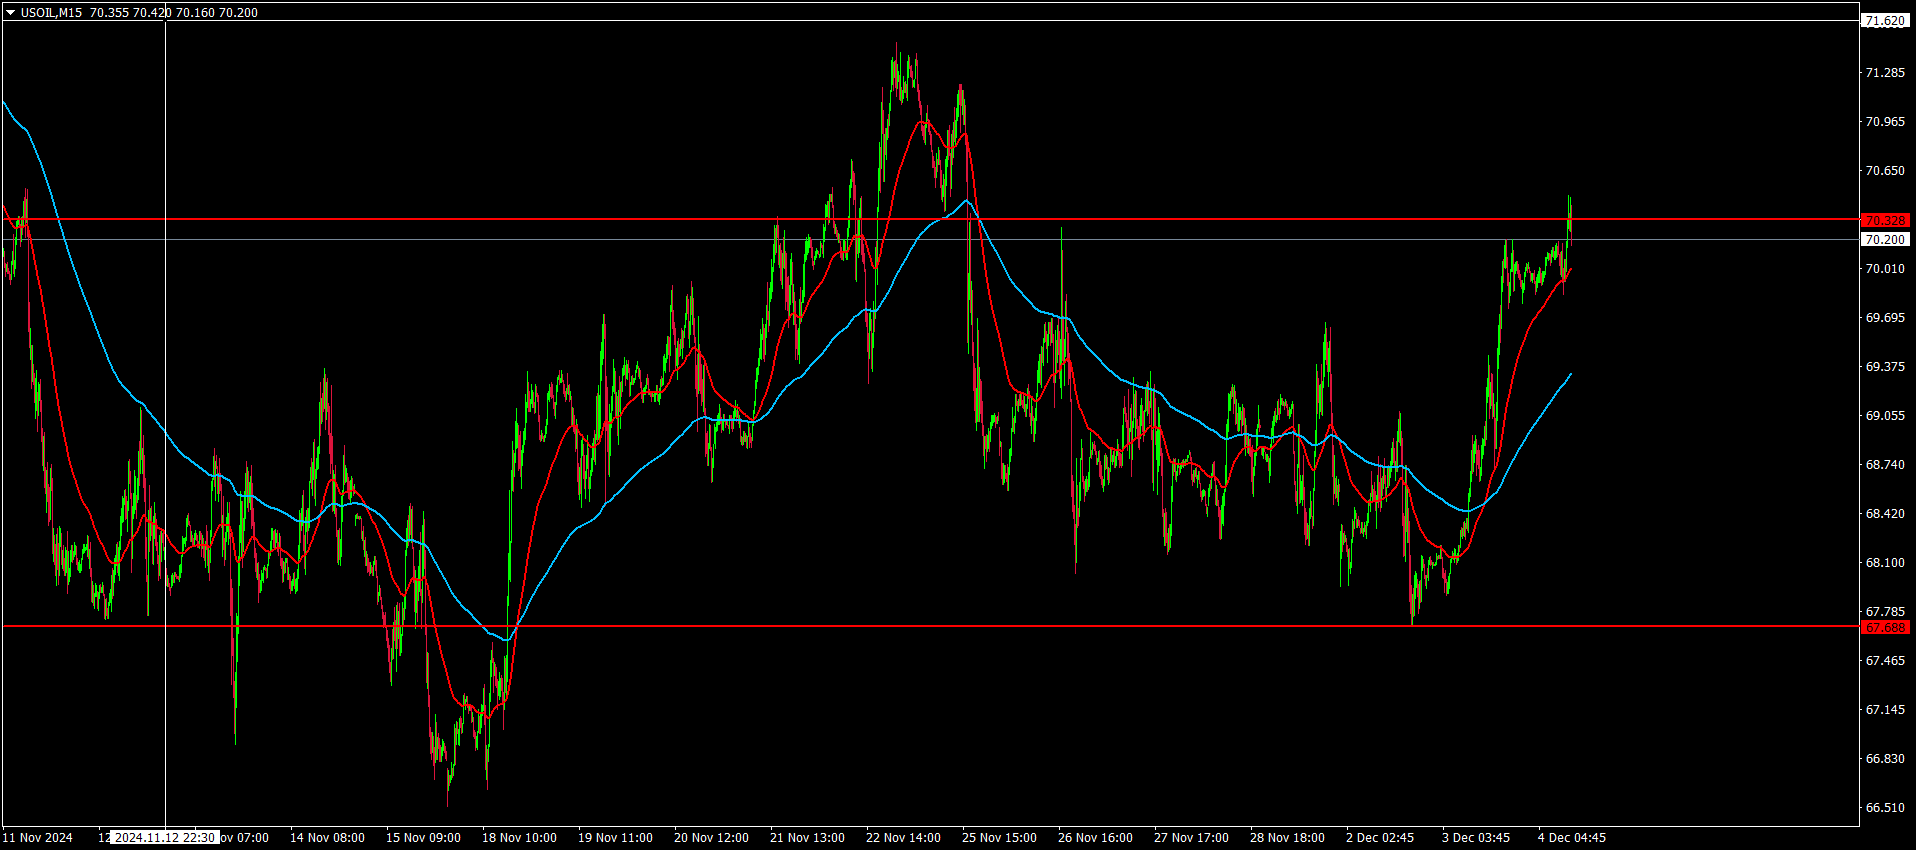Click the 70.010 price scale label

pos(1885,269)
